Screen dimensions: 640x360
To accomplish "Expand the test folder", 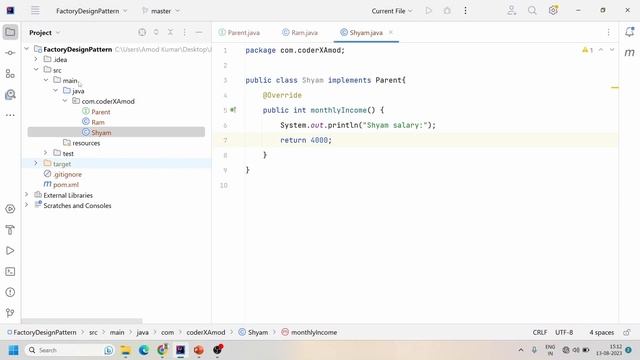I will pos(46,153).
